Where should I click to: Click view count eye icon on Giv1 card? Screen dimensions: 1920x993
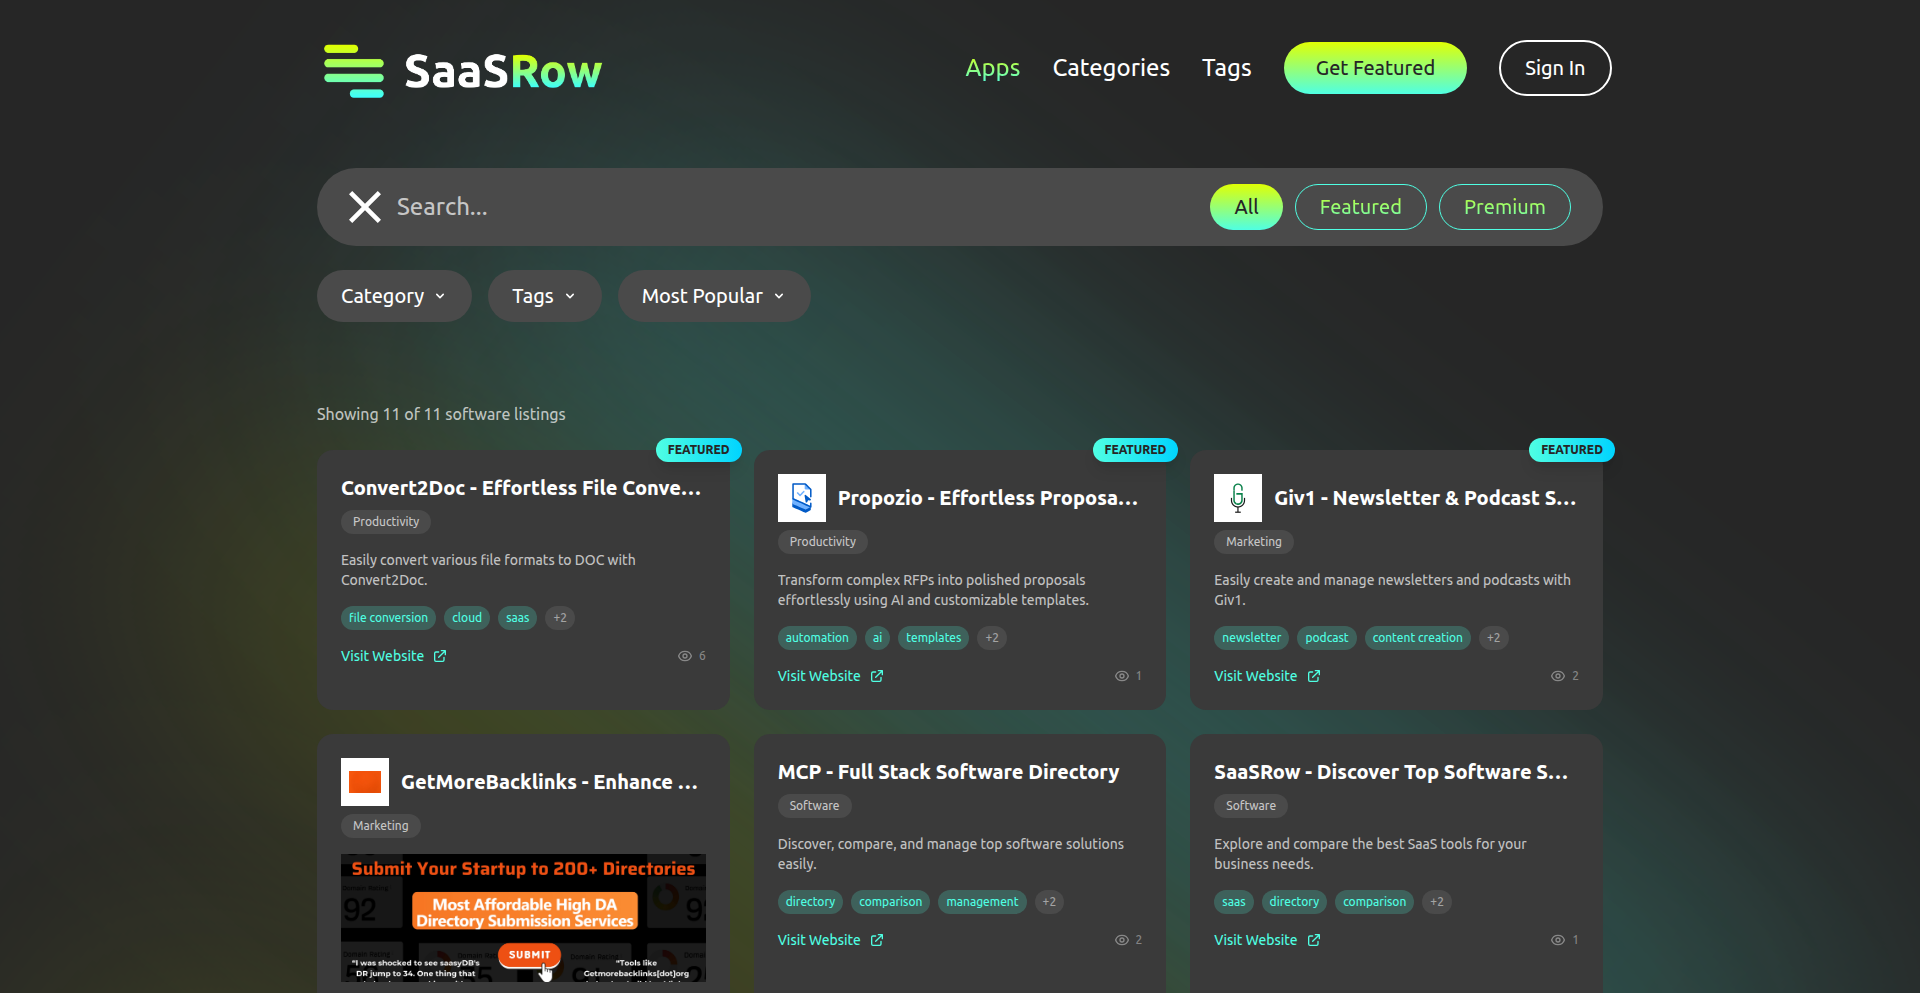1557,676
